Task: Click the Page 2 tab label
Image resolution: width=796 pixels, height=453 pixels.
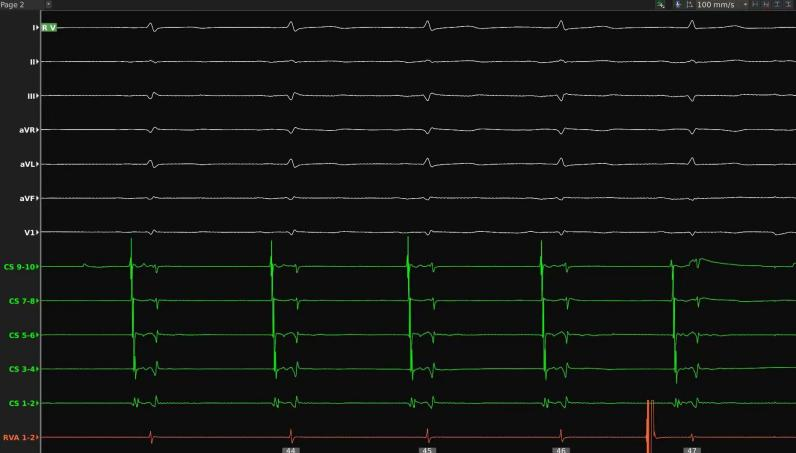Action: coord(15,5)
